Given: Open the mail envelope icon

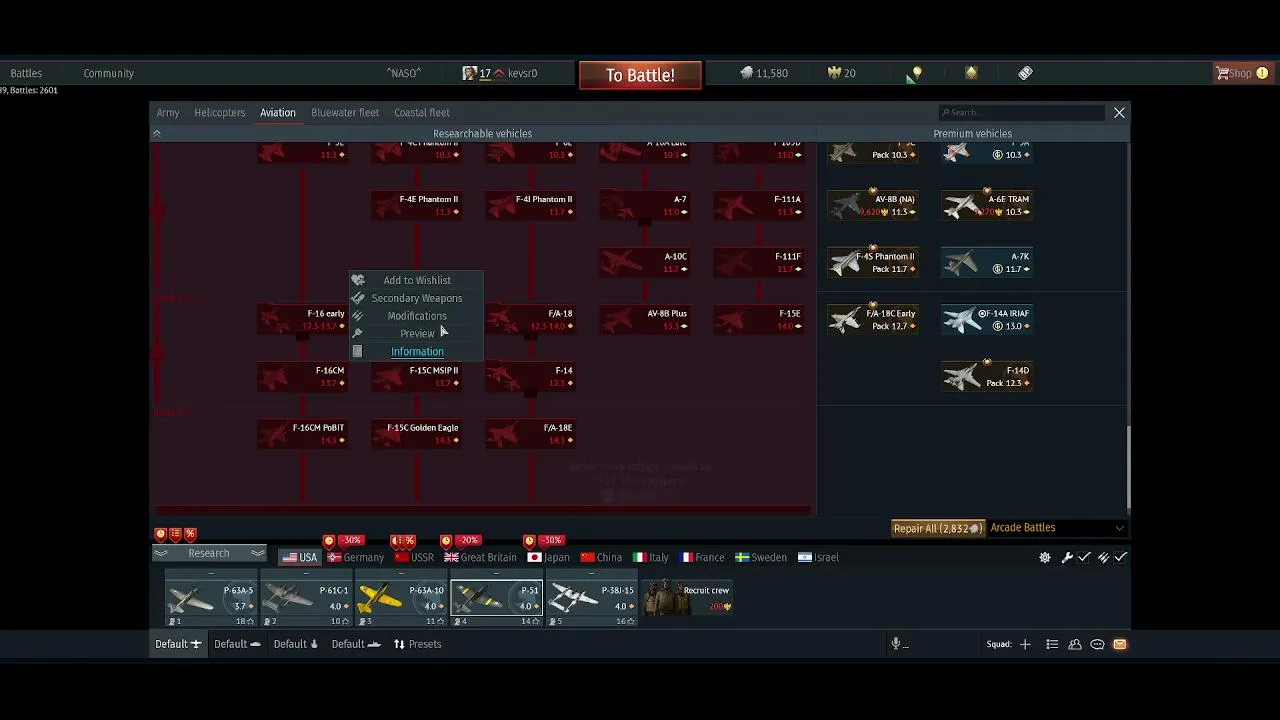Looking at the screenshot, I should click(x=1120, y=645).
